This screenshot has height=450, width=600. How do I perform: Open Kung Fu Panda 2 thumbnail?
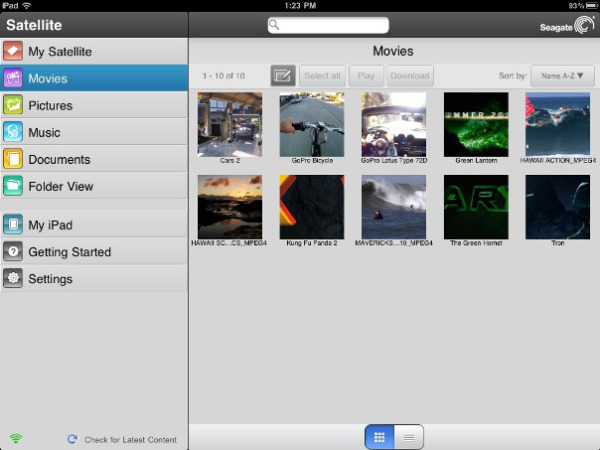pos(312,207)
